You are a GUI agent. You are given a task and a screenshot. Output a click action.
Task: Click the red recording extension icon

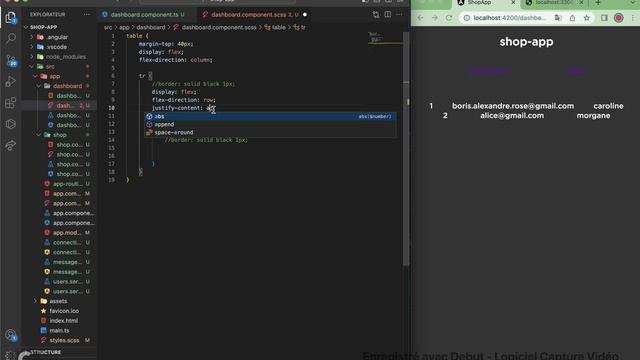point(618,18)
